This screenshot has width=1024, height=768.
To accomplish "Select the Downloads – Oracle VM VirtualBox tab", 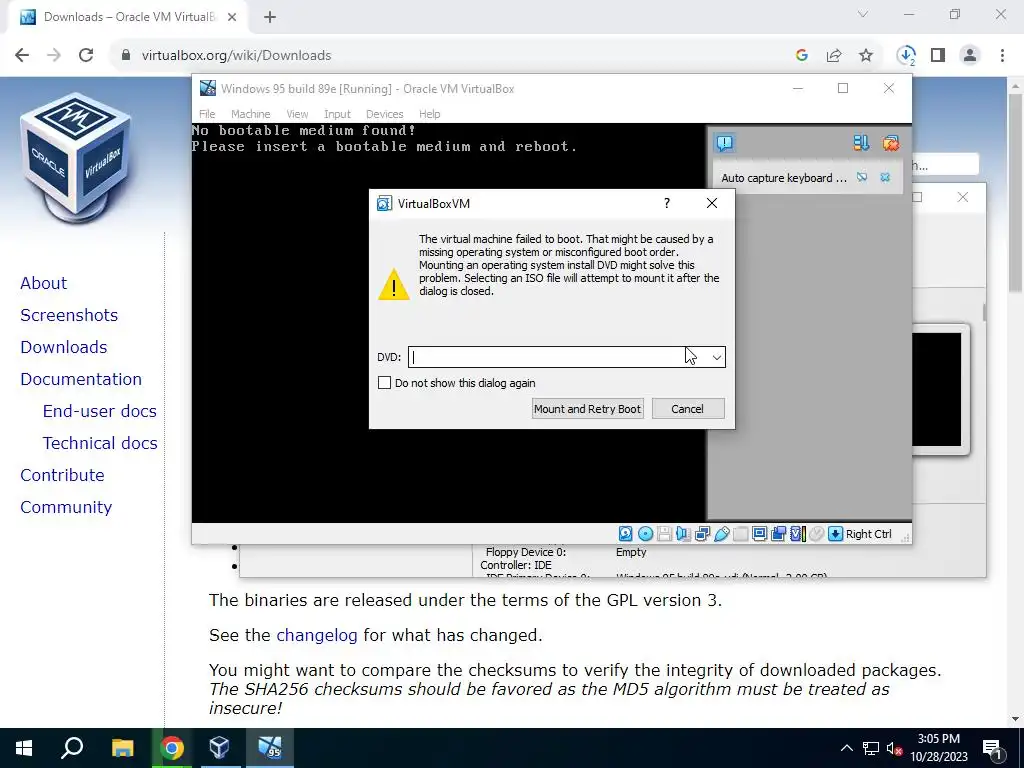I will tap(127, 17).
